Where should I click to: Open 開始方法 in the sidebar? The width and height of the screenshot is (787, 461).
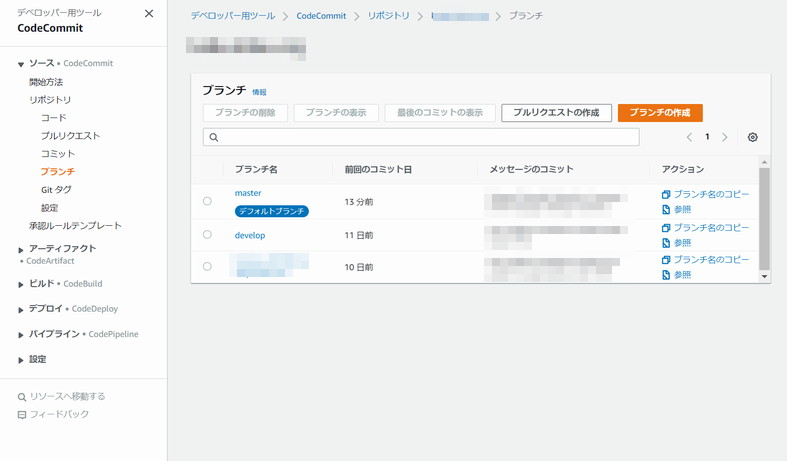pos(46,82)
